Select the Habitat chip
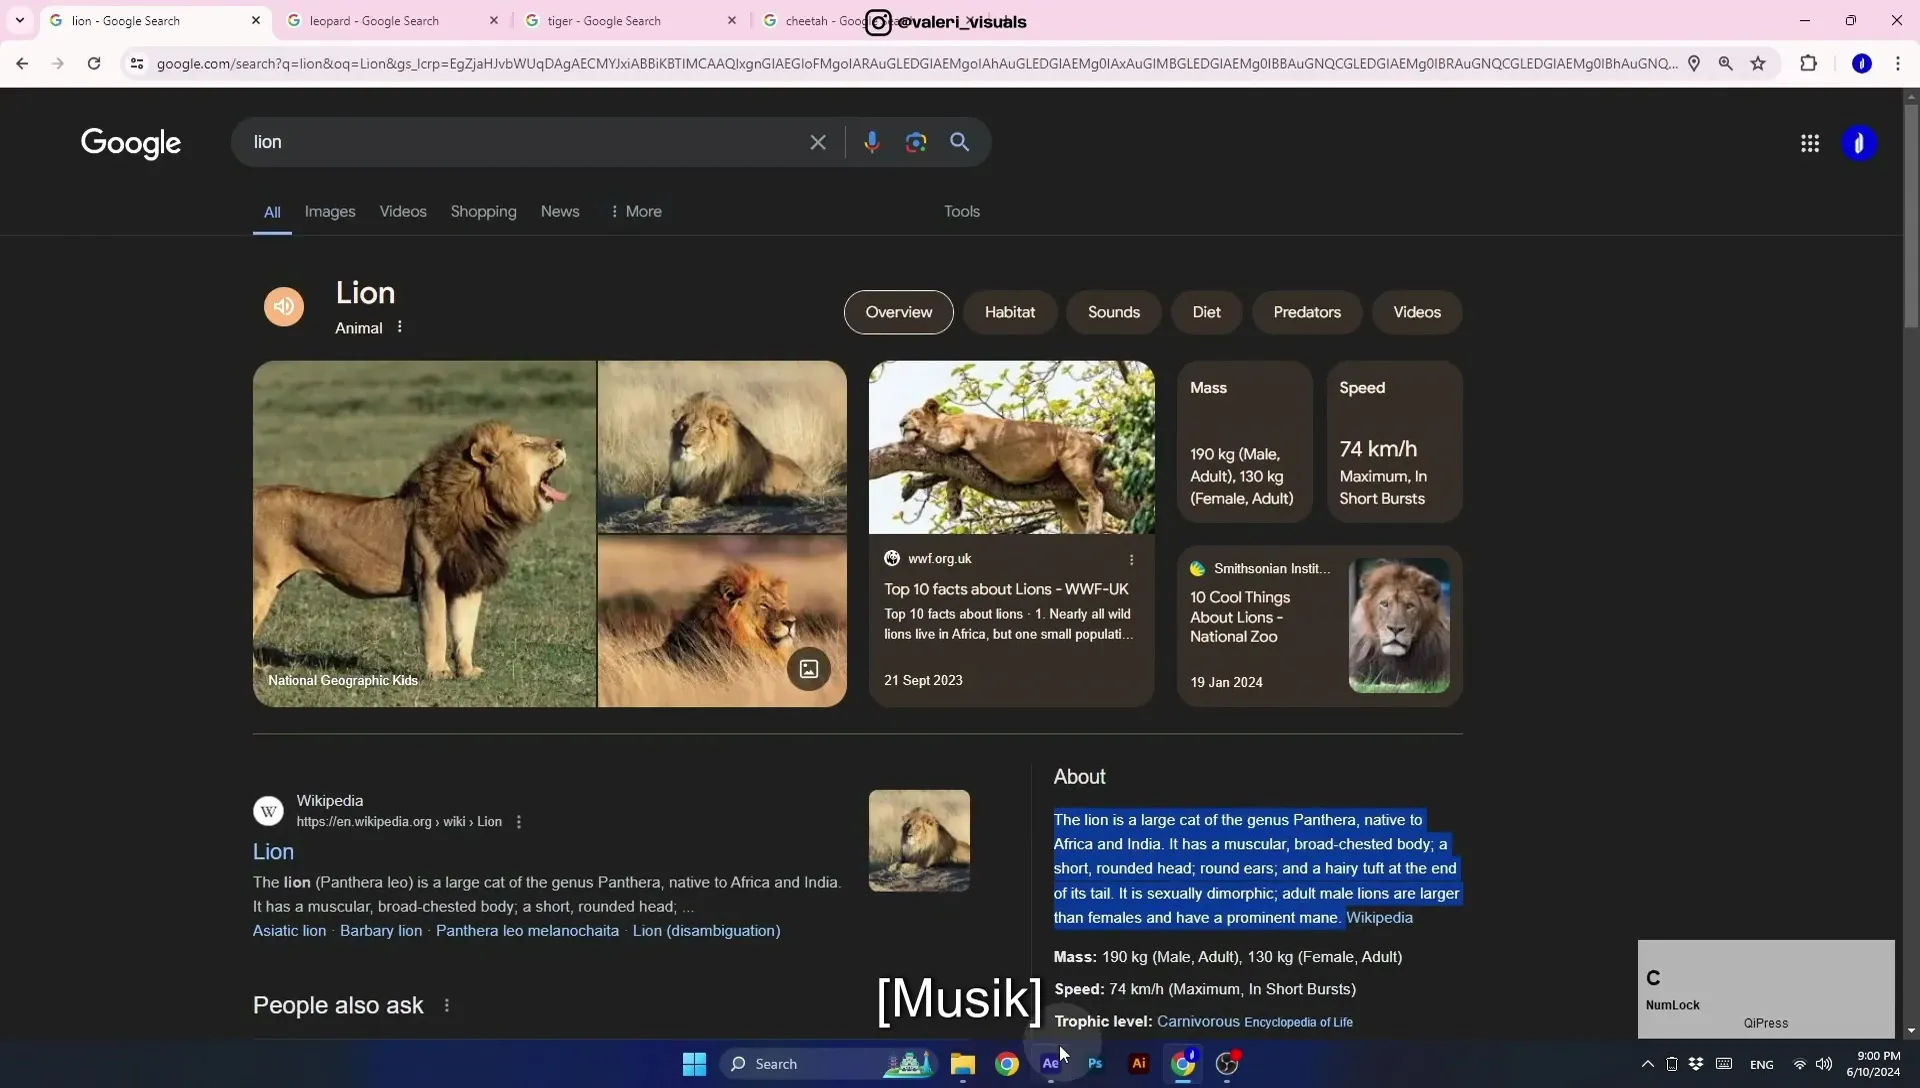Screen dimensions: 1920x1088 click(x=1010, y=312)
